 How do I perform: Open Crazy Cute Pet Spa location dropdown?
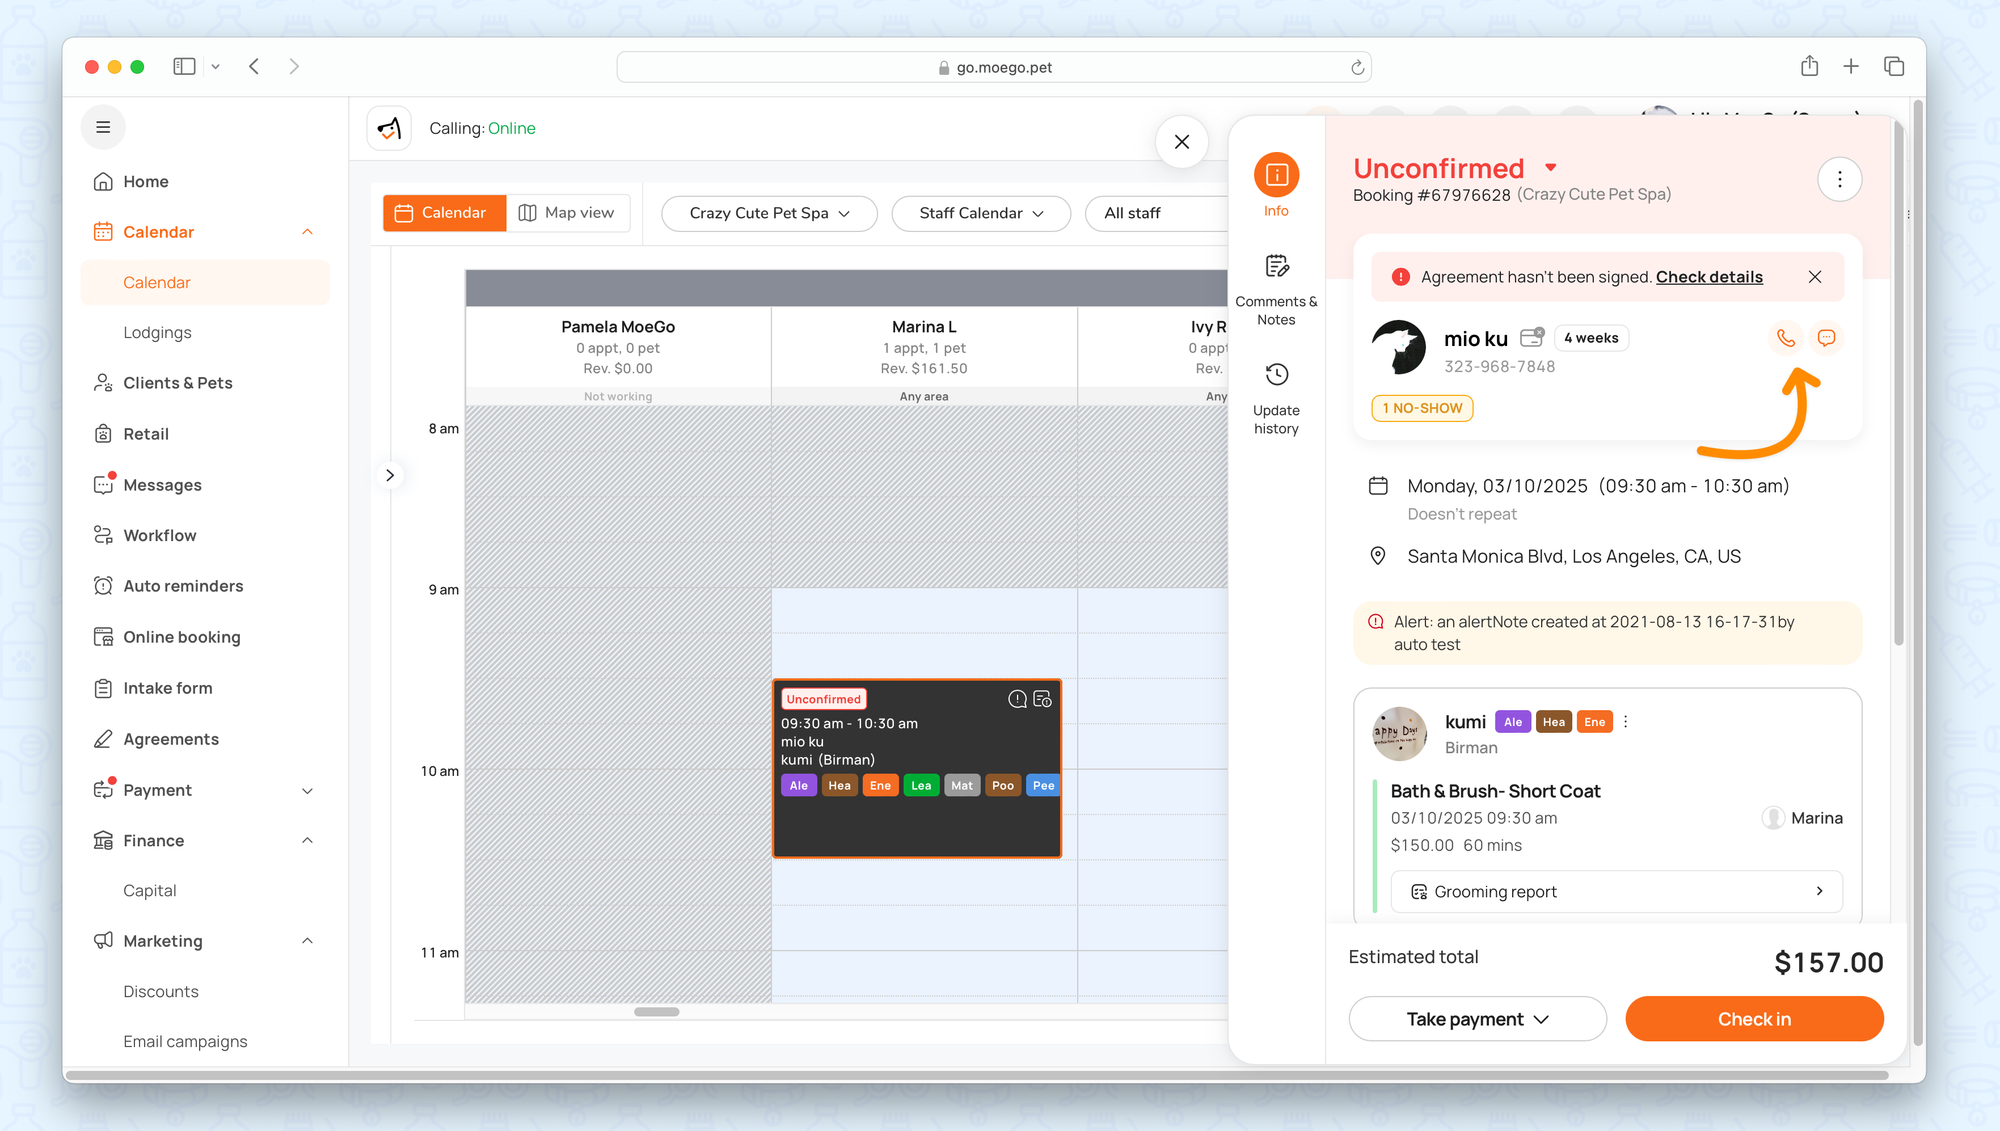(x=768, y=213)
